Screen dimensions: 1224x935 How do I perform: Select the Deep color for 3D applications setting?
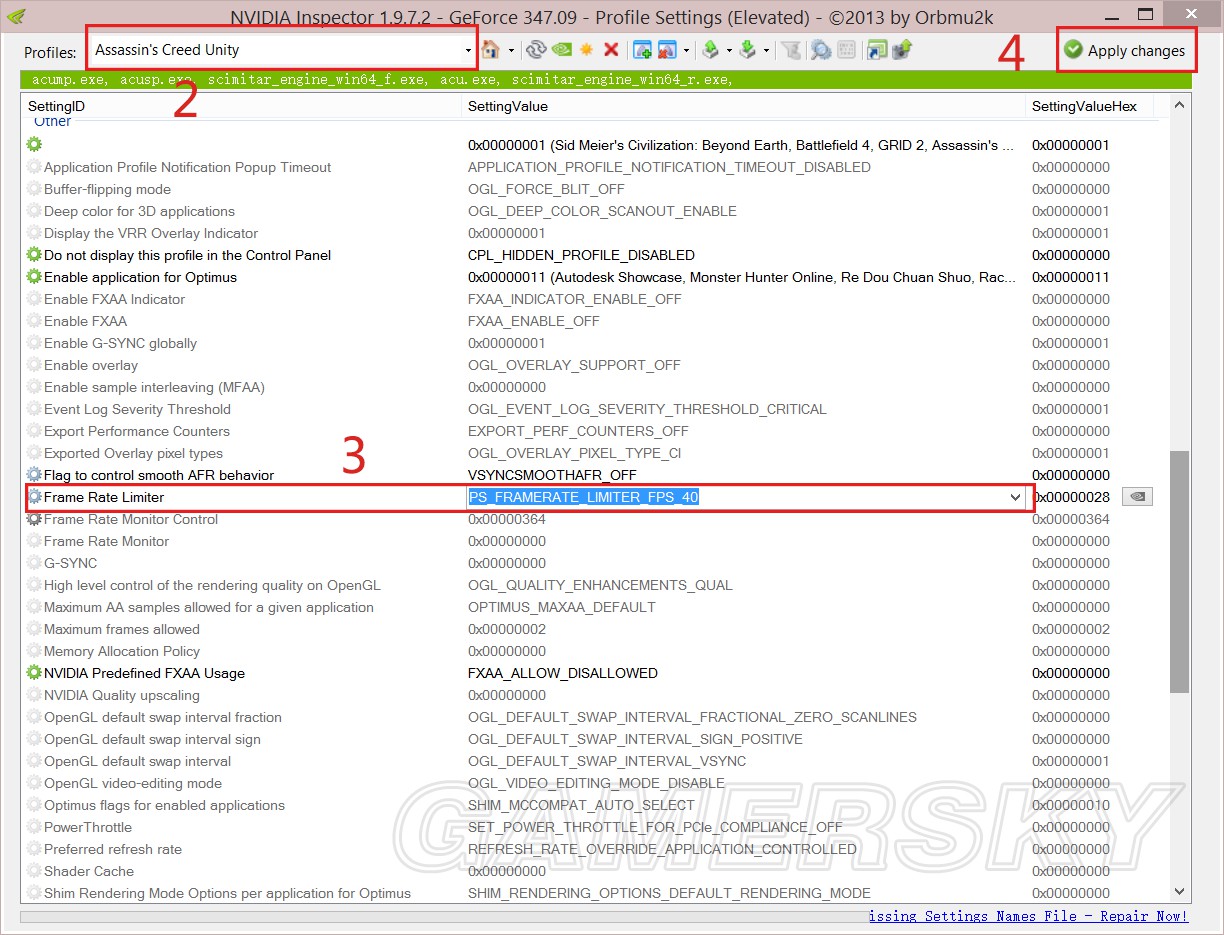[139, 211]
